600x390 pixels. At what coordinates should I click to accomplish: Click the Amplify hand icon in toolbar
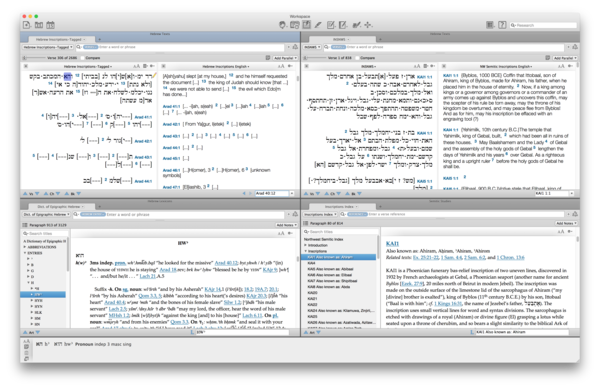coord(282,25)
